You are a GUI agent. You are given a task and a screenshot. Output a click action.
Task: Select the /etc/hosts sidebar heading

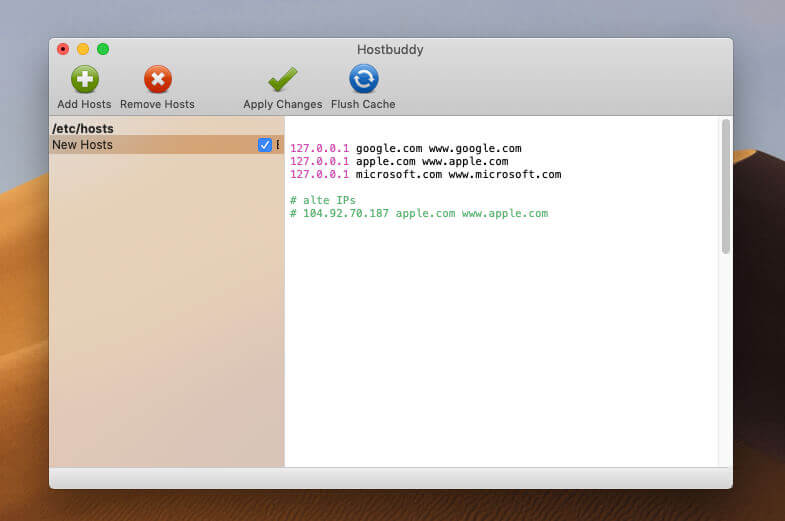point(83,129)
